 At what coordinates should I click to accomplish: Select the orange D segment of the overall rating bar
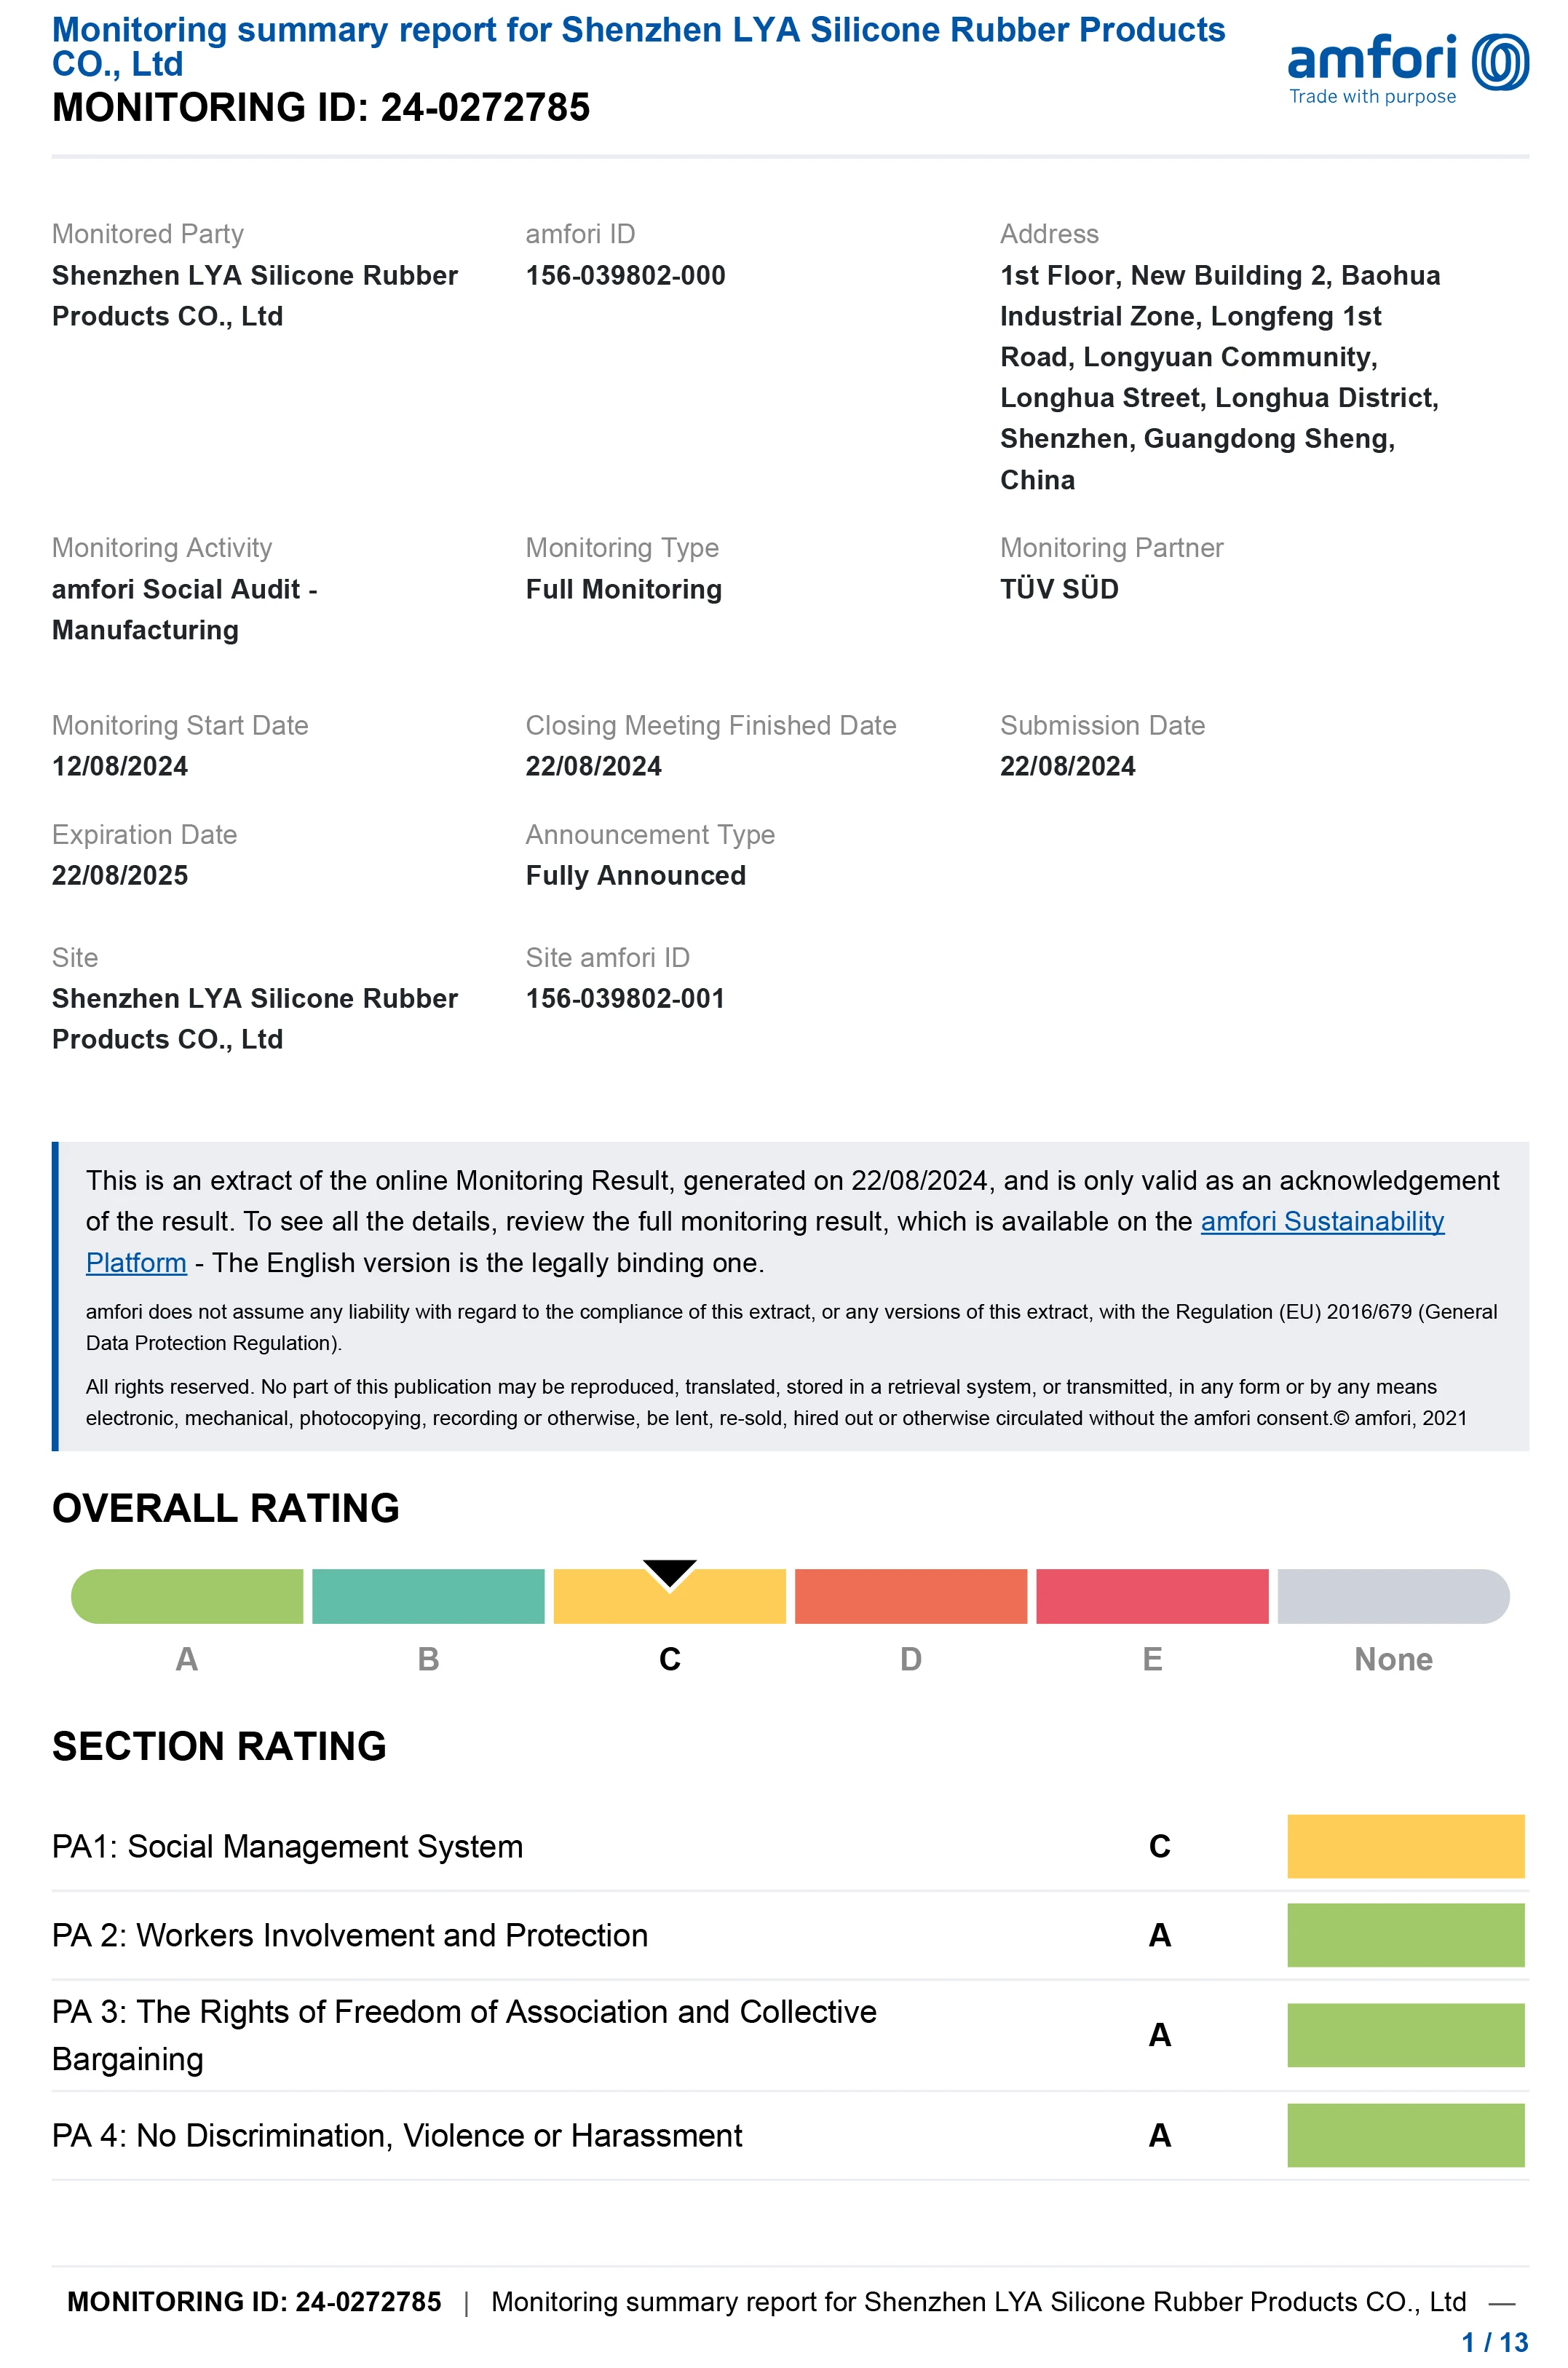pos(911,1596)
